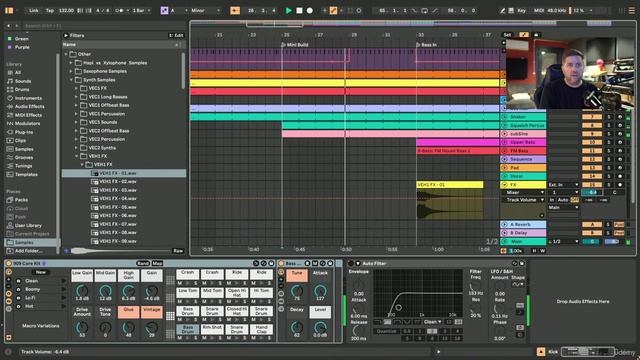
Task: Open the Auto Filter circuit type dropdown showing Clean
Action: tap(432, 322)
